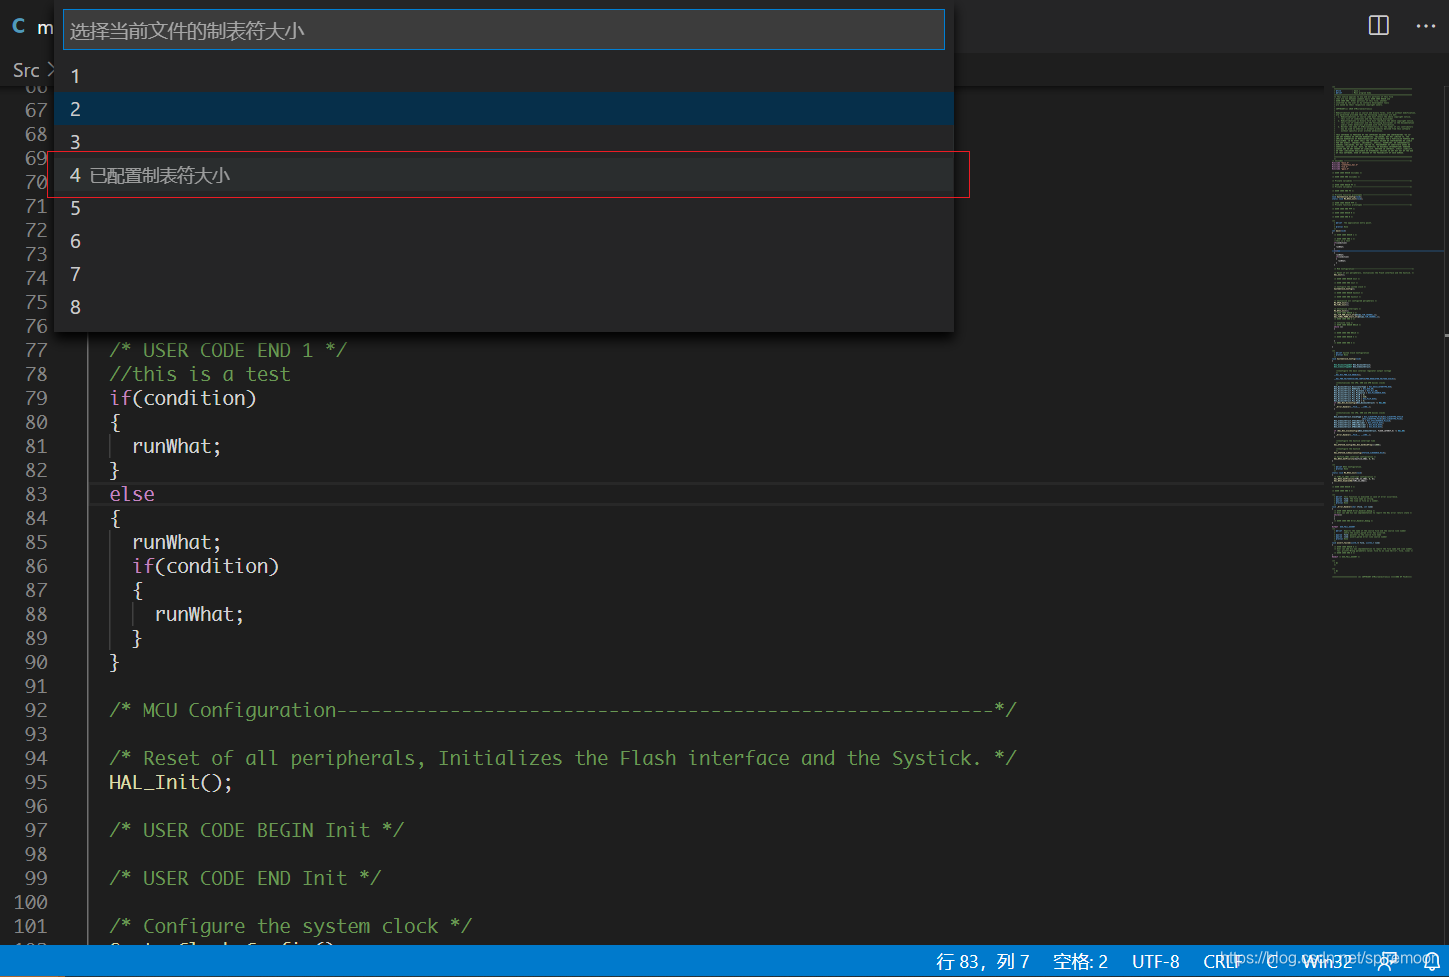Screen dimensions: 1449x977
Task: Select tab size 3 from the list
Action: (x=504, y=142)
